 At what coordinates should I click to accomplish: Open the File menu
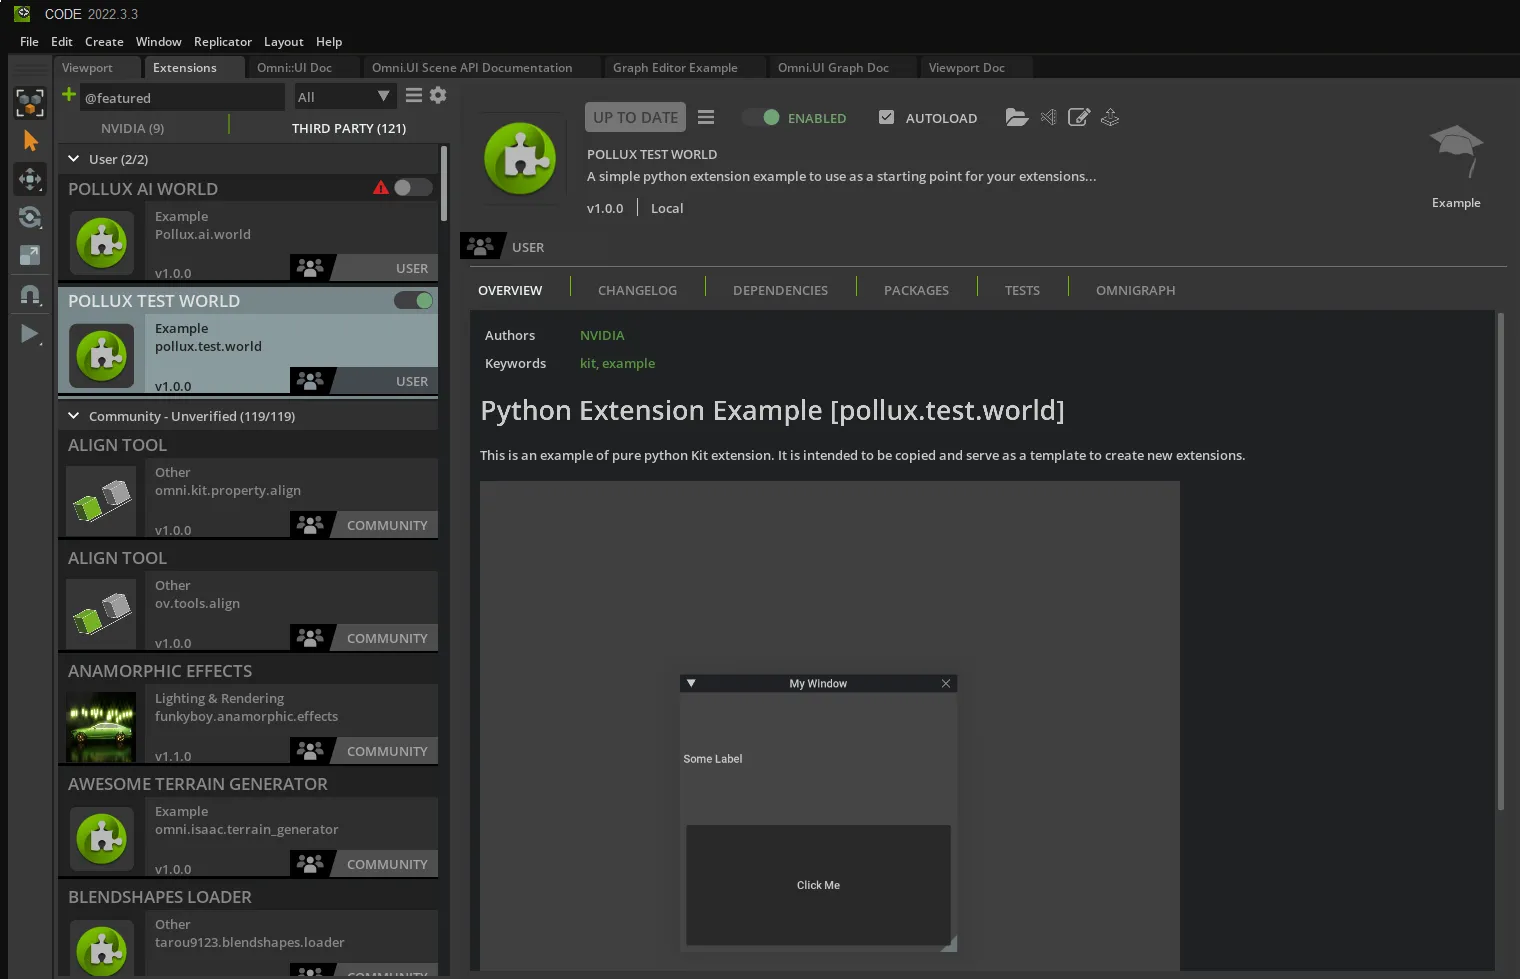tap(29, 42)
